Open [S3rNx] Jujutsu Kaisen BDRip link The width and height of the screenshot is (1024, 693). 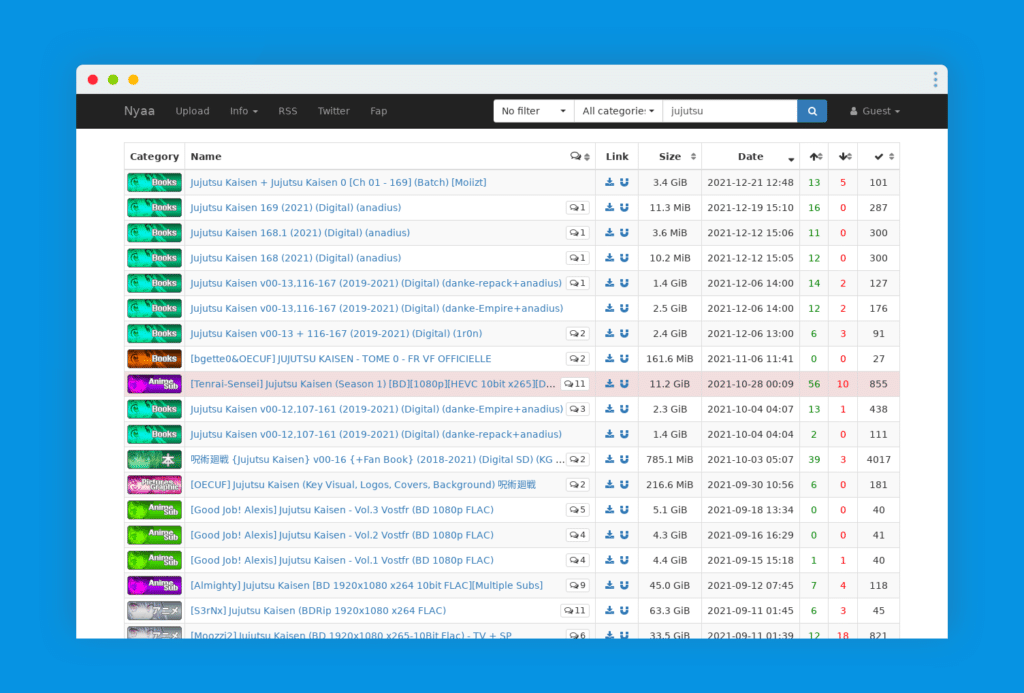coord(318,611)
